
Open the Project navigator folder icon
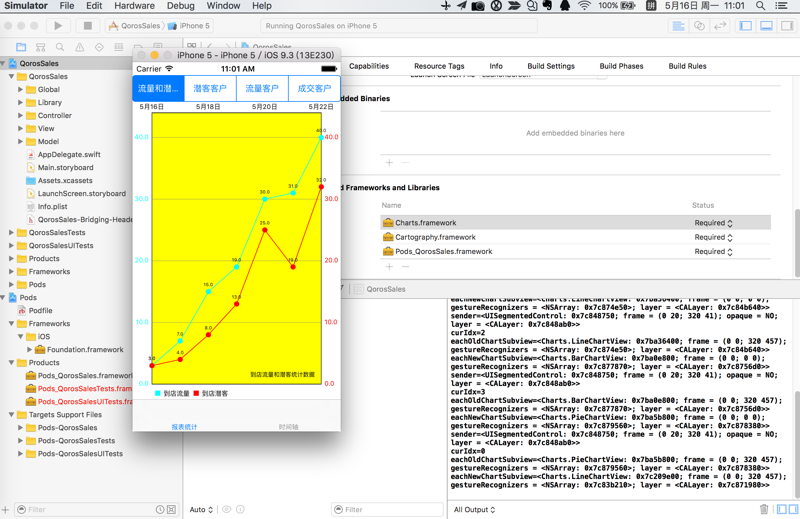tap(21, 47)
